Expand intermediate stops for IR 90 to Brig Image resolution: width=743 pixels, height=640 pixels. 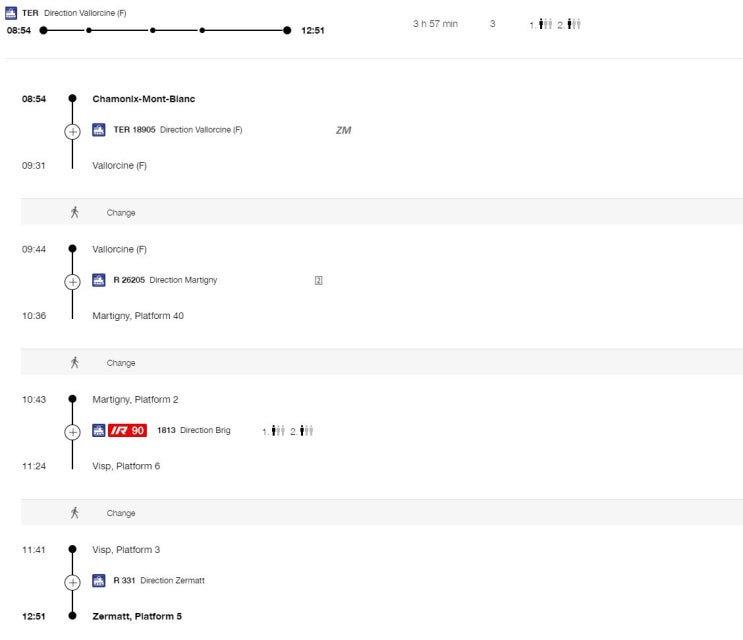click(72, 431)
